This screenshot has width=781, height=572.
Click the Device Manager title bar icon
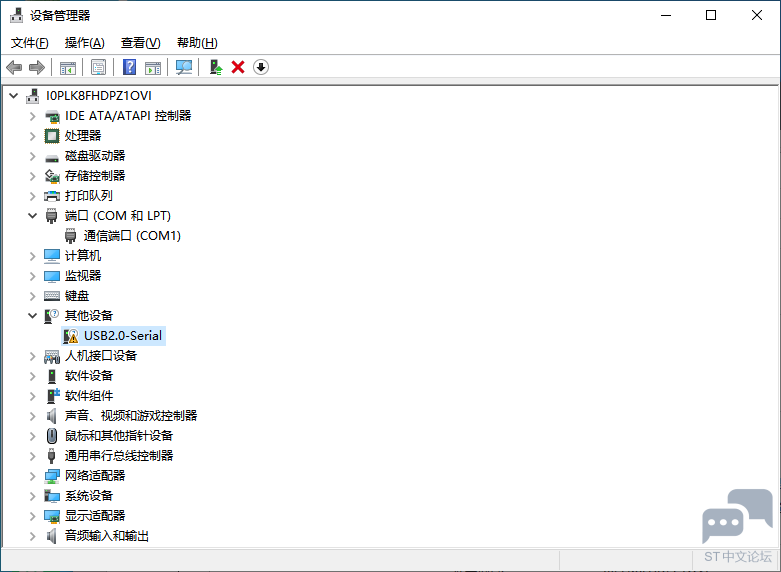coord(16,15)
